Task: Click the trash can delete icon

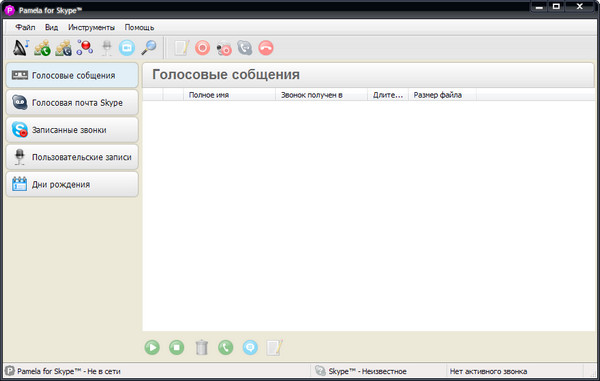Action: (202, 347)
